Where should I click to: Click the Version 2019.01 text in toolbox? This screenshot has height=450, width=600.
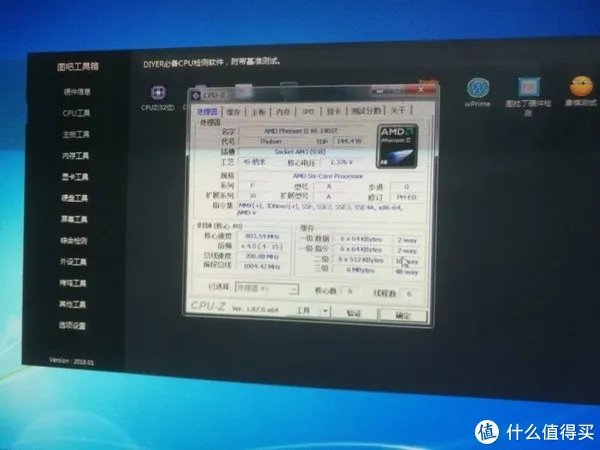tap(71, 361)
